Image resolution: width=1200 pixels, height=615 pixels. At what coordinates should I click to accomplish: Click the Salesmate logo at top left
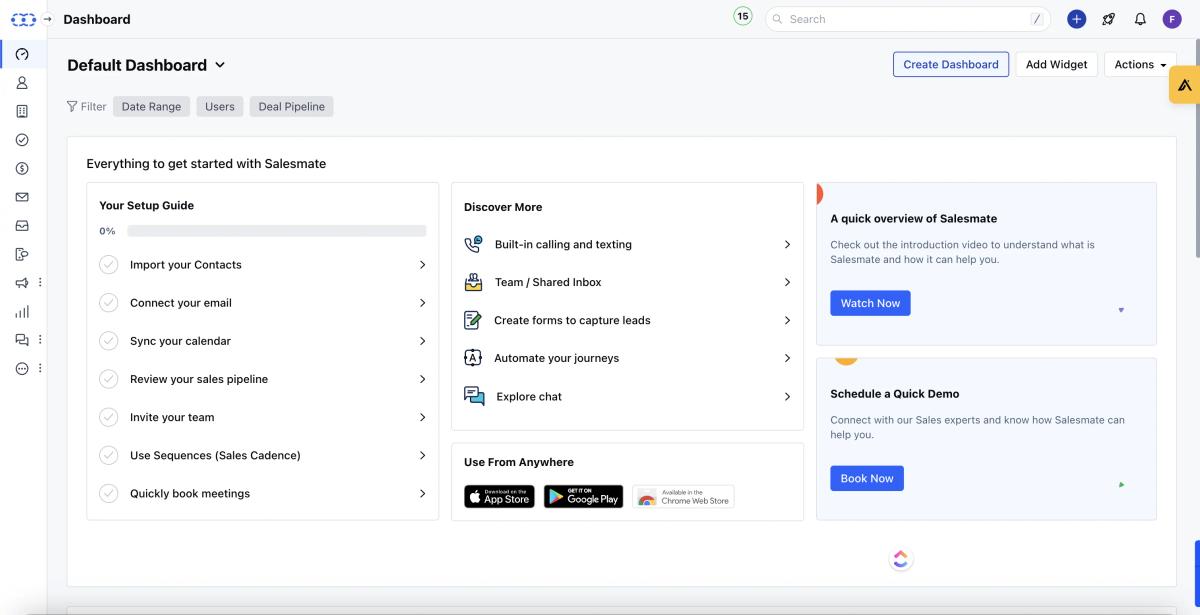click(22, 19)
